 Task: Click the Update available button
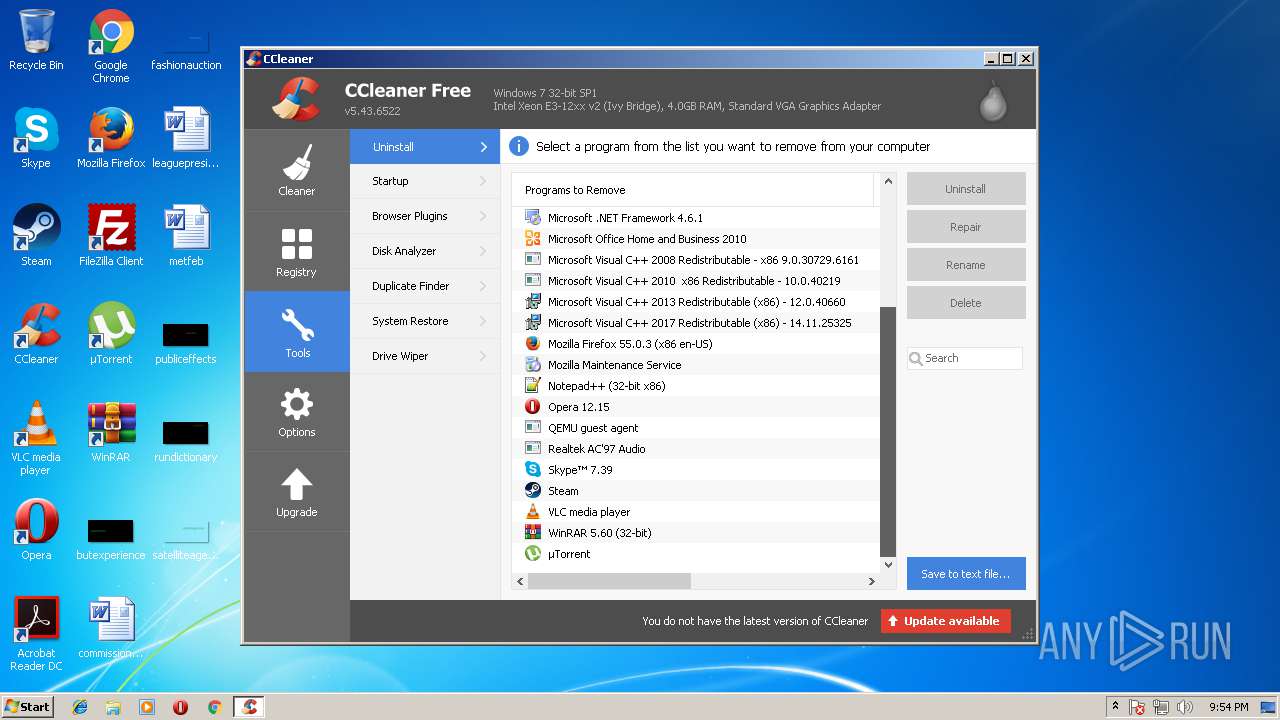pos(946,621)
